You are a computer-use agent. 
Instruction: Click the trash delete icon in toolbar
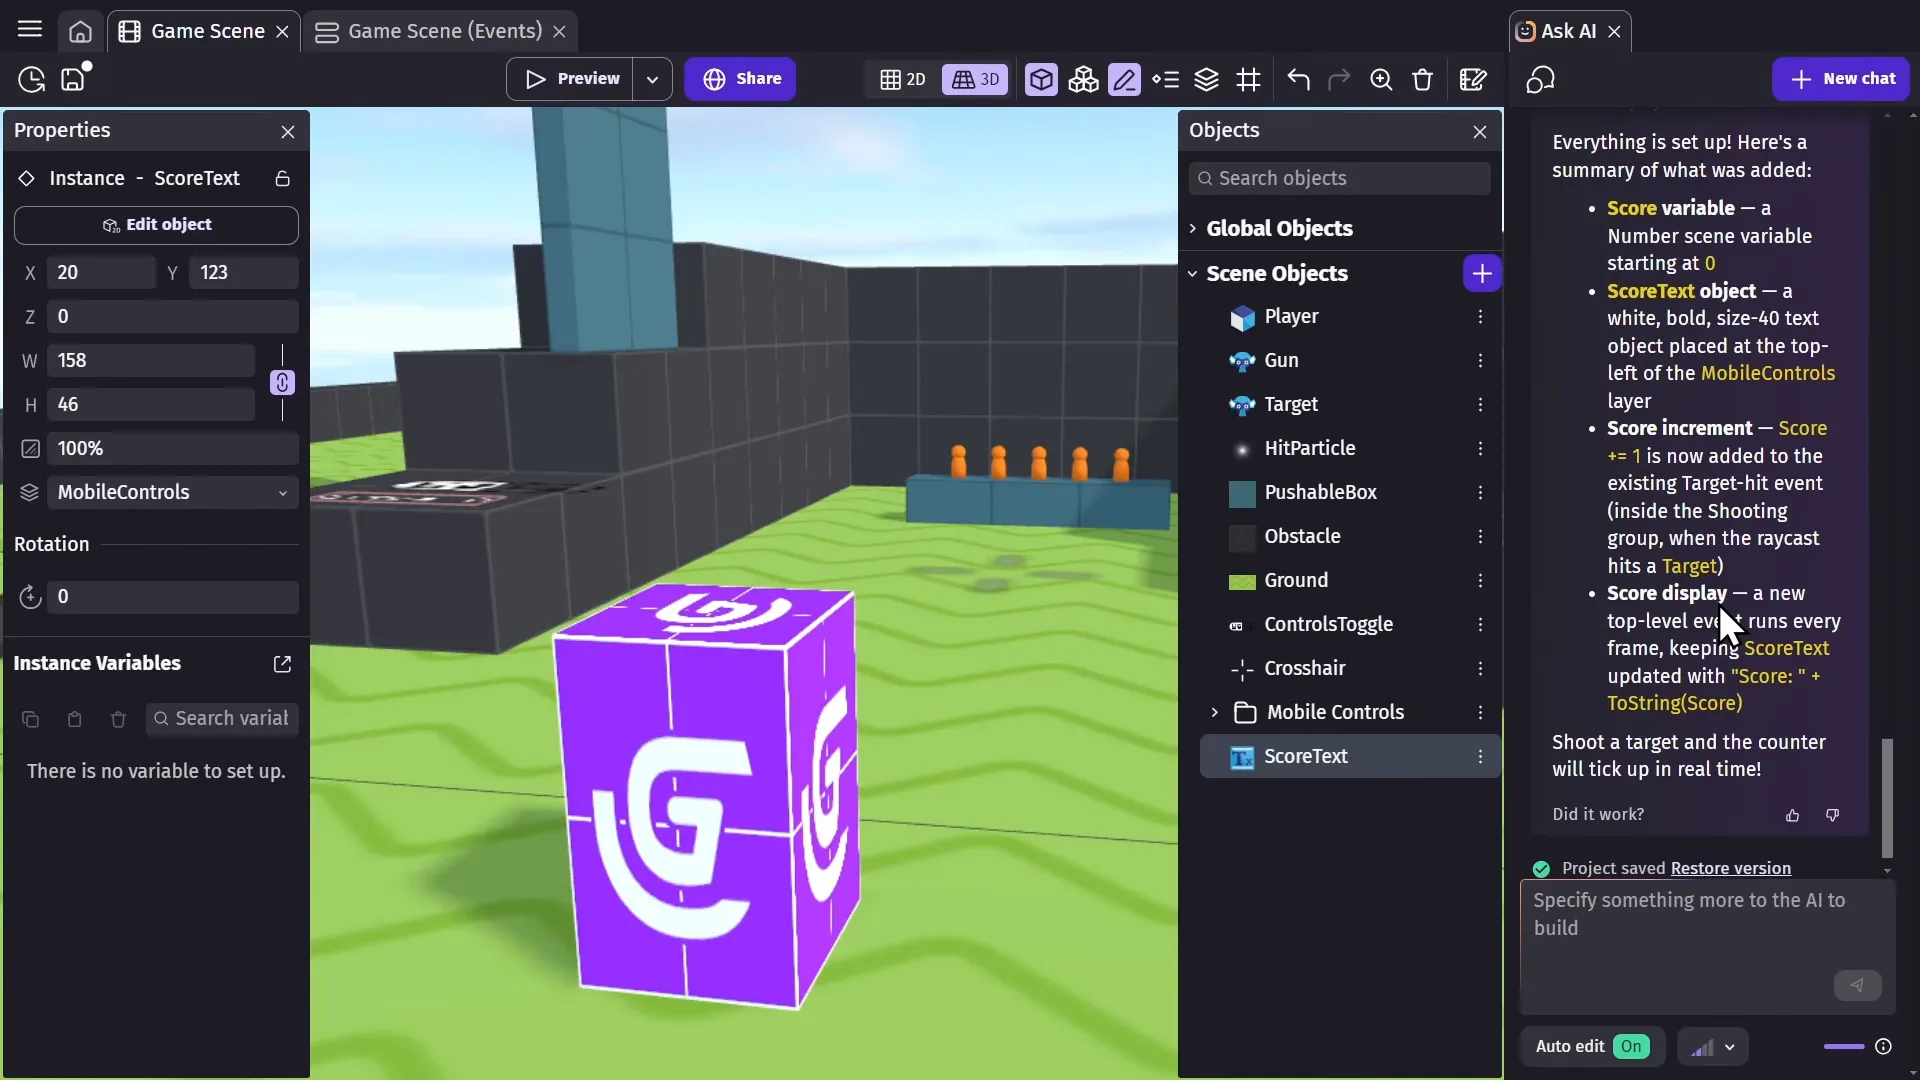[x=1422, y=79]
